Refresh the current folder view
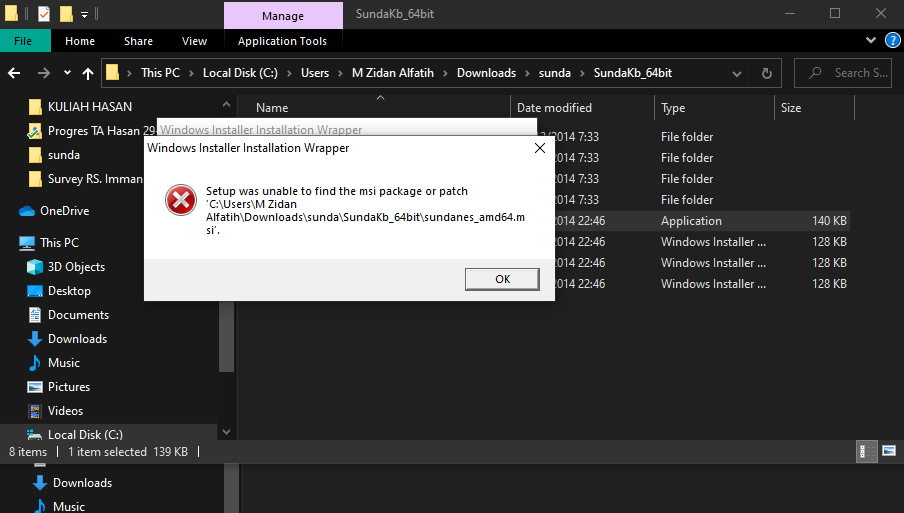 [766, 73]
